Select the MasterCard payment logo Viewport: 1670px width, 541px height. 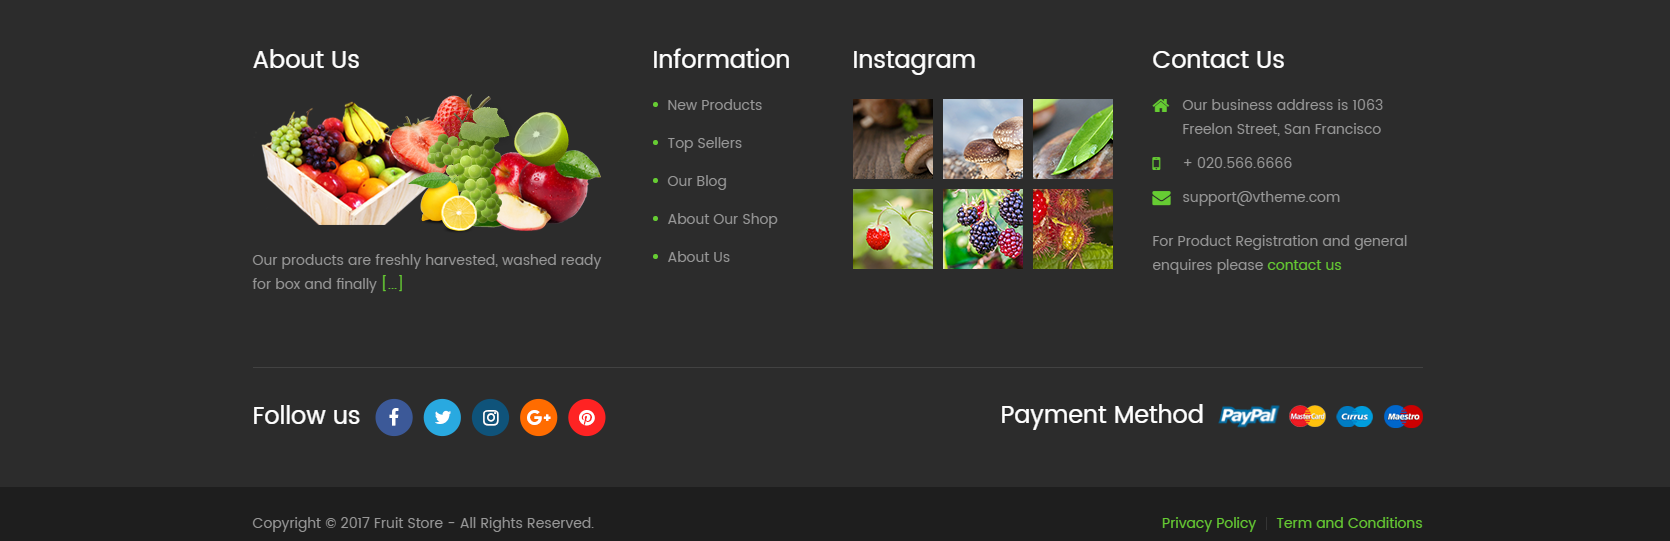(1307, 416)
